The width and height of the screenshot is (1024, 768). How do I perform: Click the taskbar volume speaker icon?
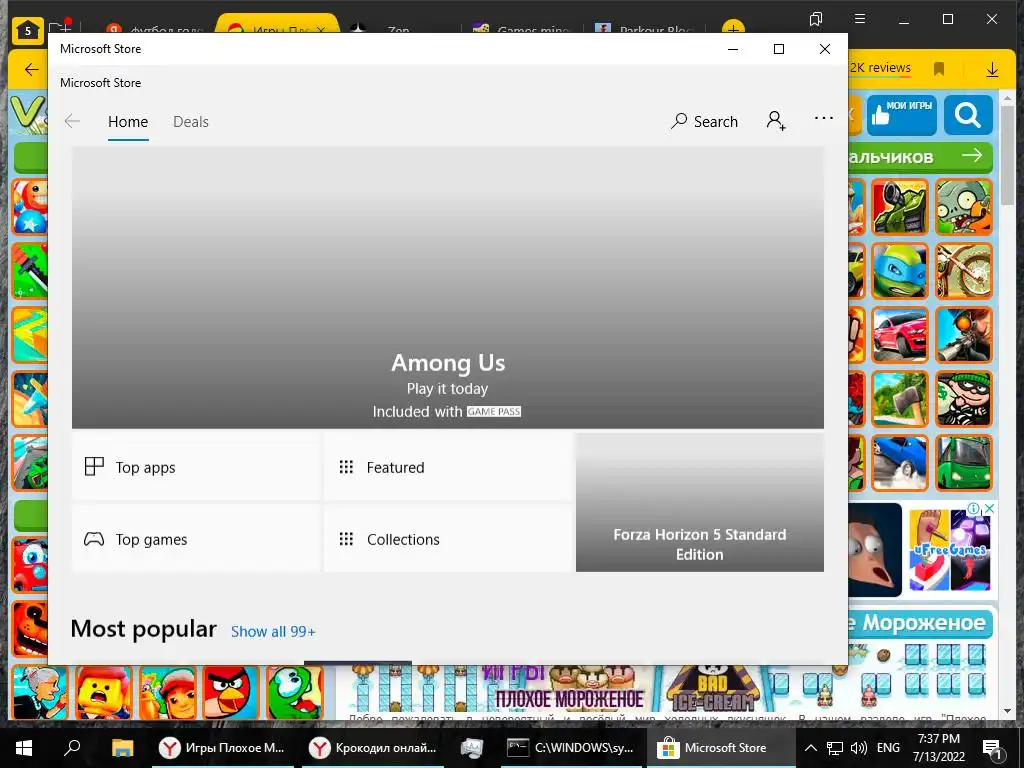pos(859,748)
